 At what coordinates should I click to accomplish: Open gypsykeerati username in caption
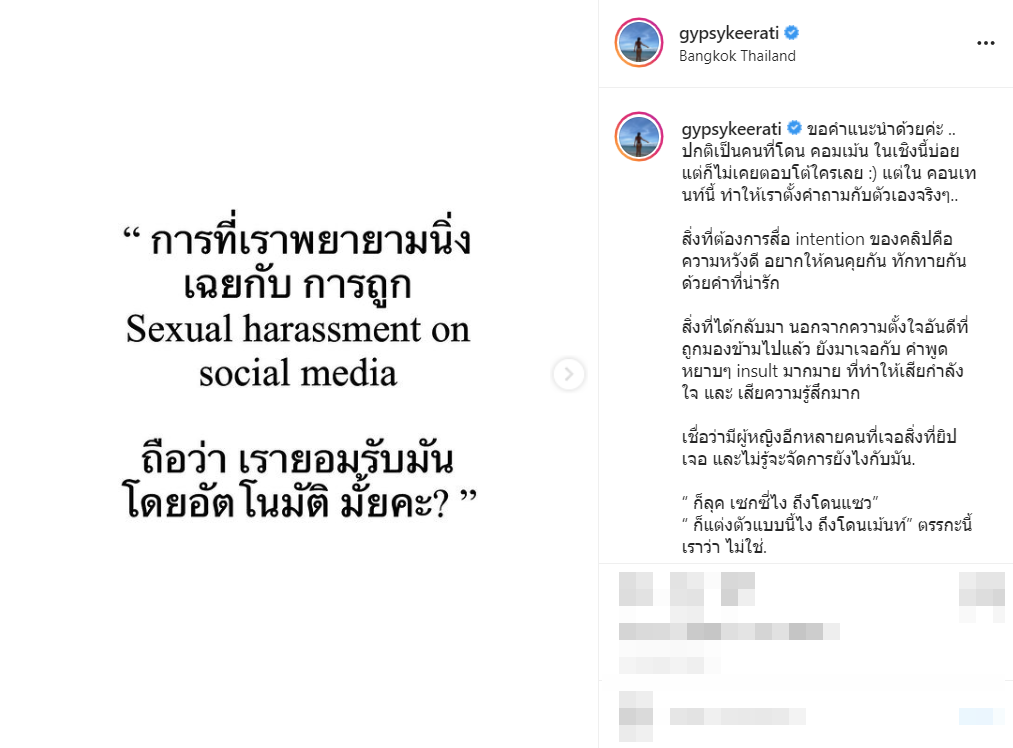click(x=731, y=129)
